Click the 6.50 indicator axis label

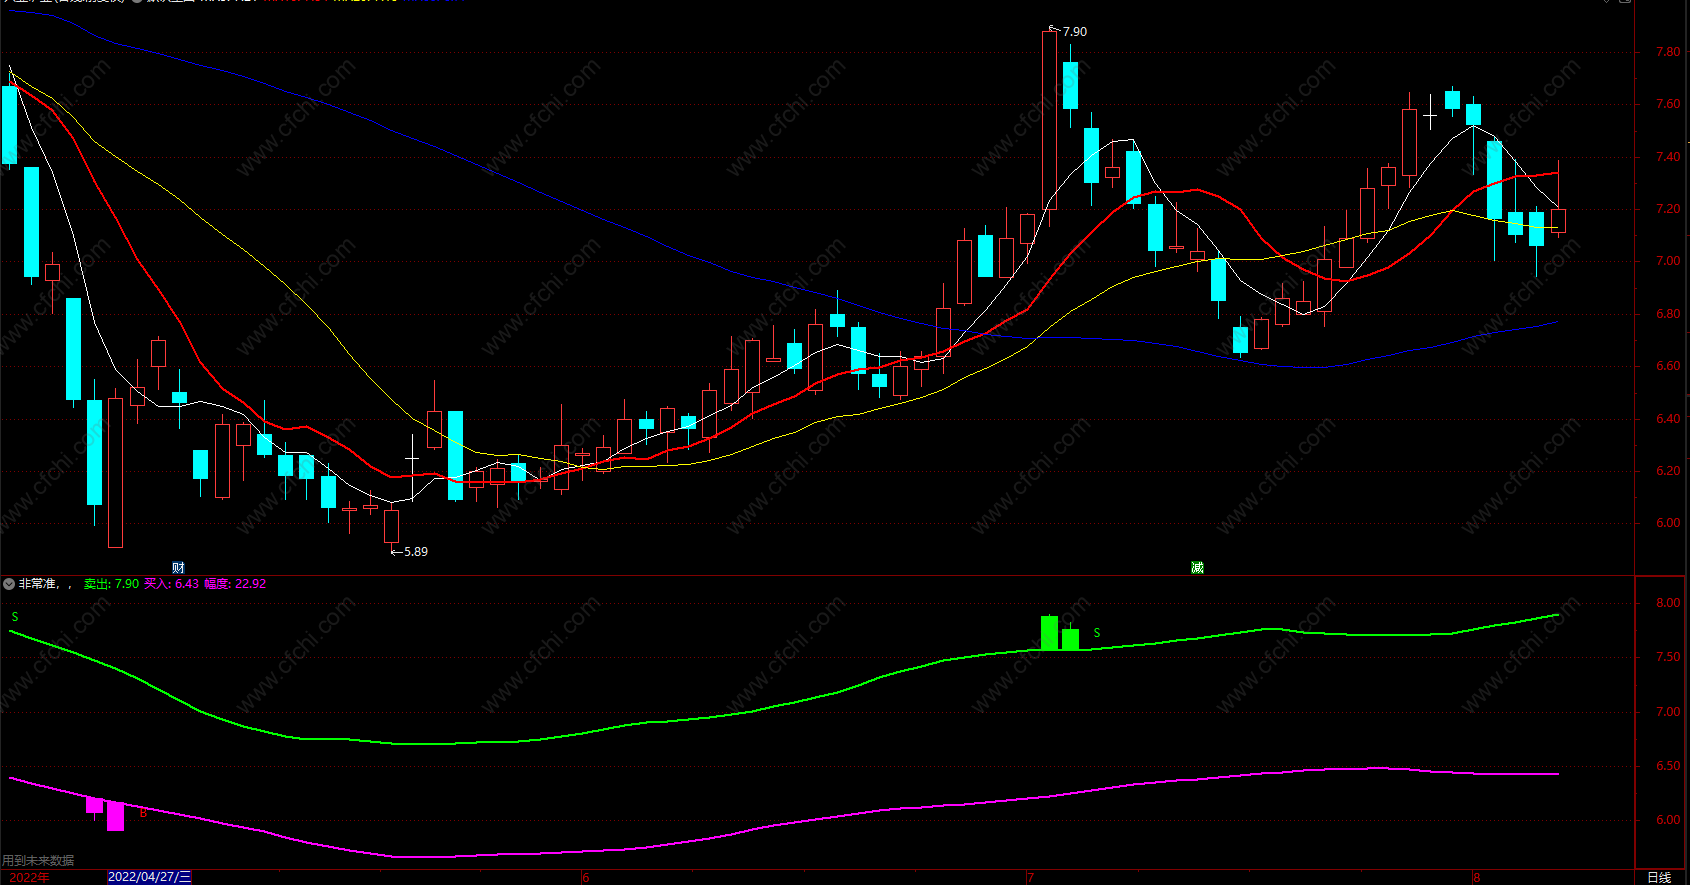tap(1668, 766)
